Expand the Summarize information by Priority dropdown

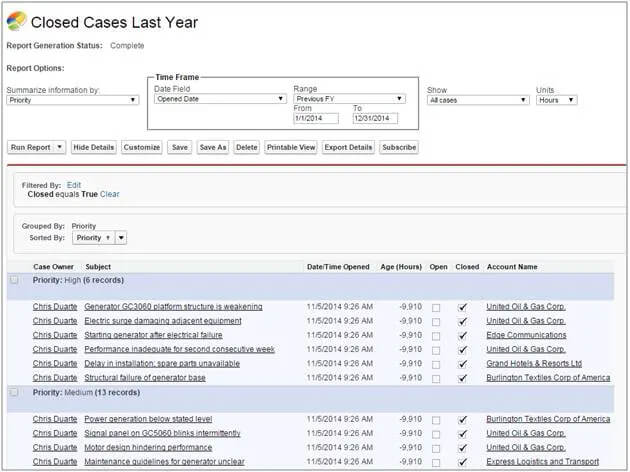tap(72, 100)
